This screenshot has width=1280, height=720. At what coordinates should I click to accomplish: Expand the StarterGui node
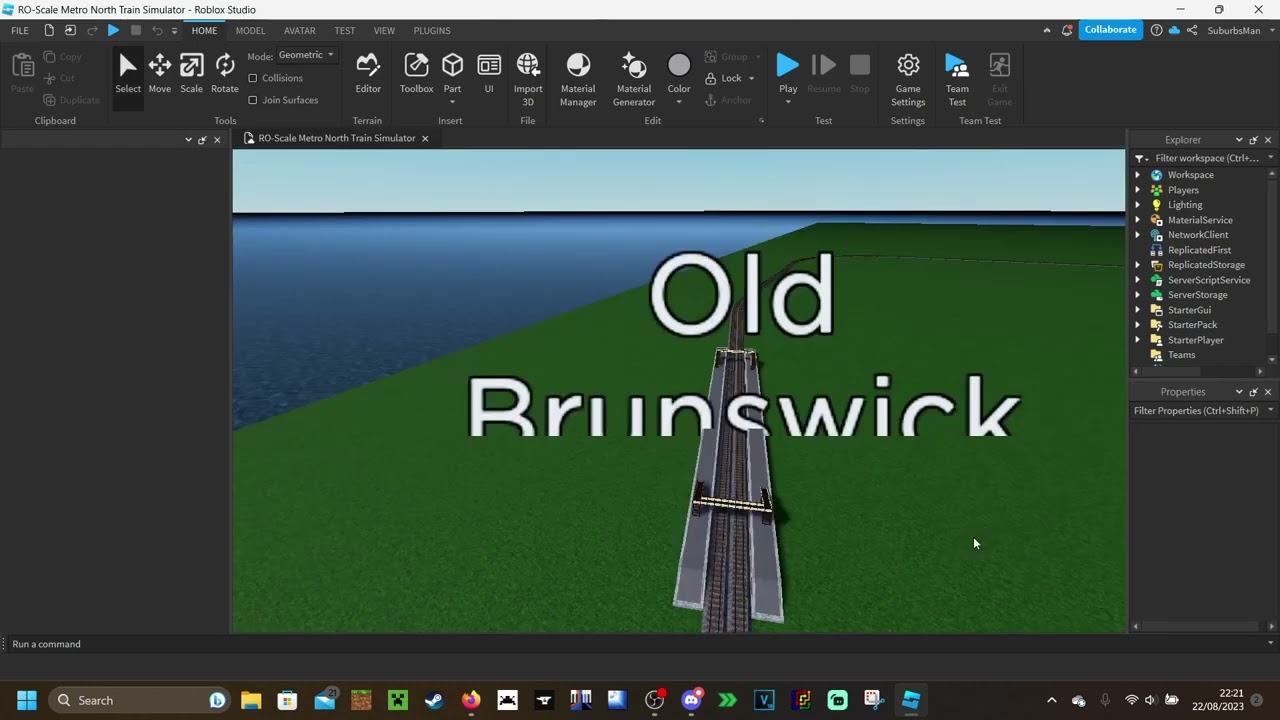pos(1137,310)
